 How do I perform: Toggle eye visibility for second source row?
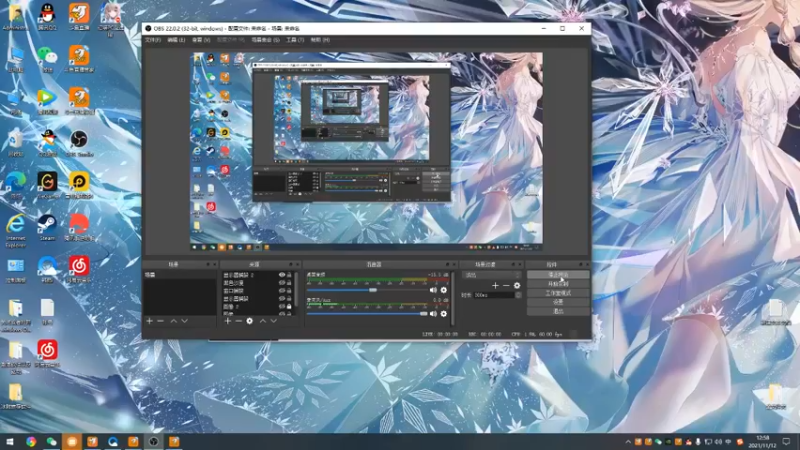pyautogui.click(x=282, y=283)
